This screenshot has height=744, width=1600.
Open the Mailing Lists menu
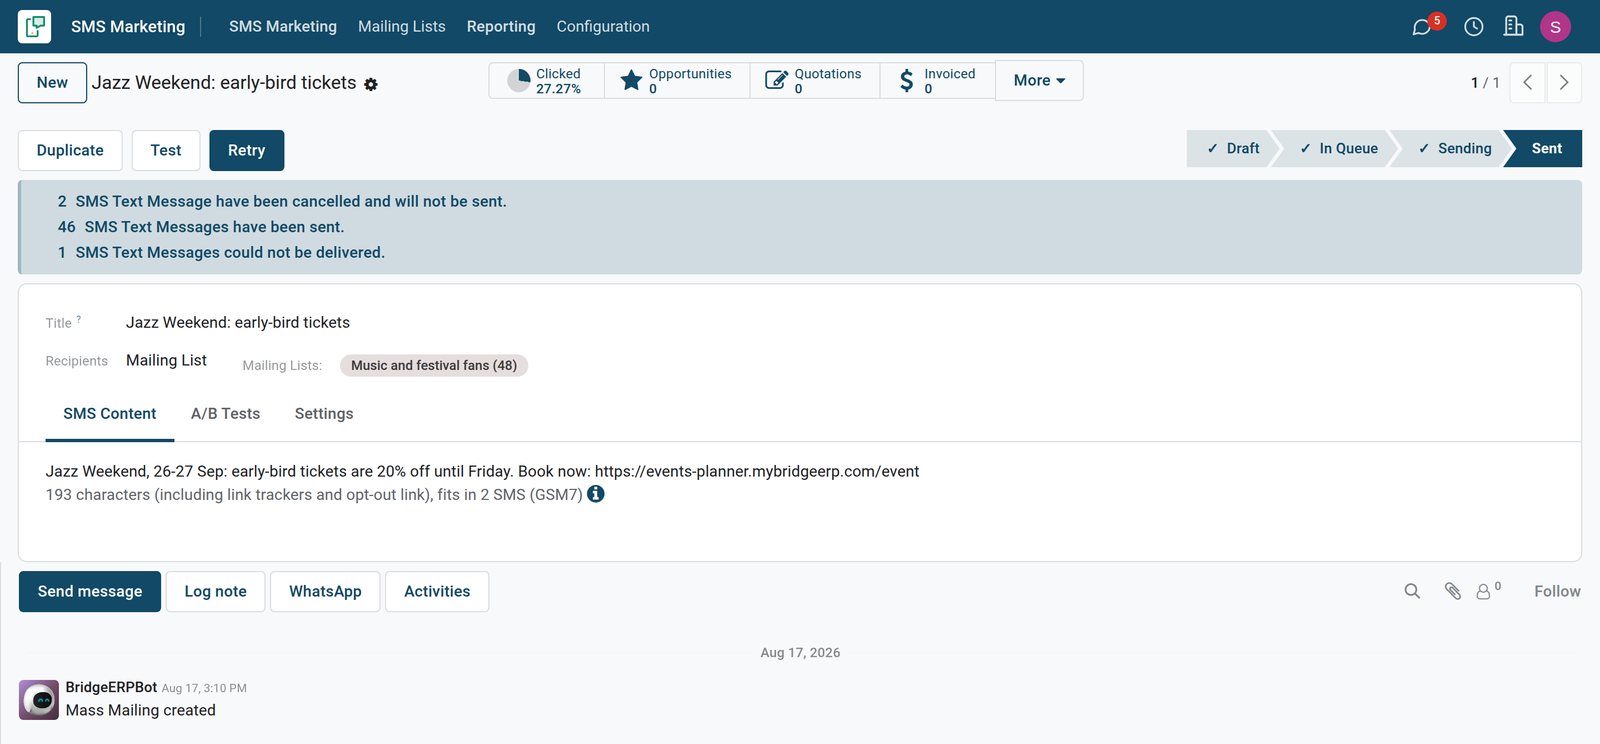click(402, 26)
